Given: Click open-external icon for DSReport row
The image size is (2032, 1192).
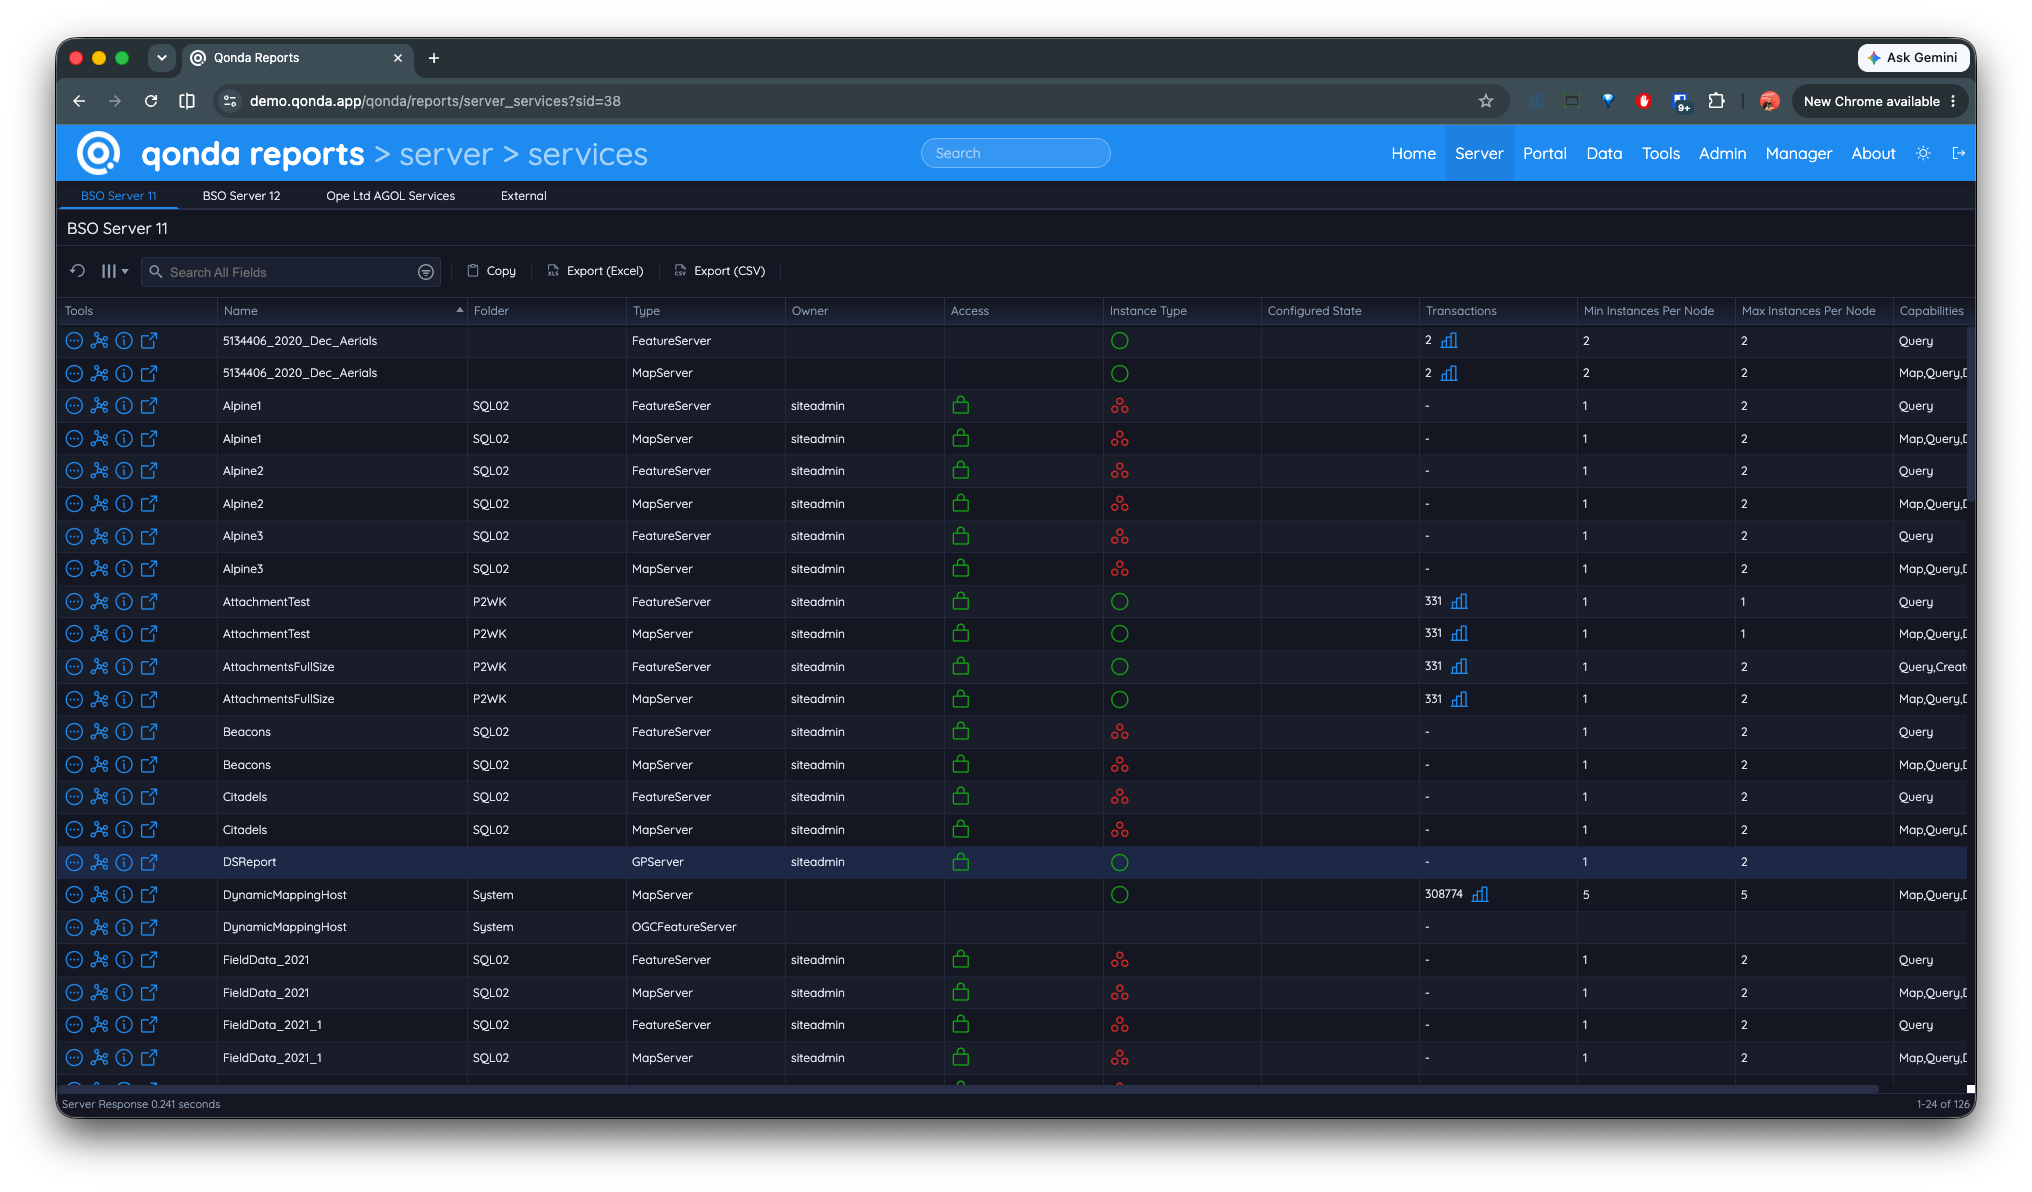Looking at the screenshot, I should (x=149, y=862).
